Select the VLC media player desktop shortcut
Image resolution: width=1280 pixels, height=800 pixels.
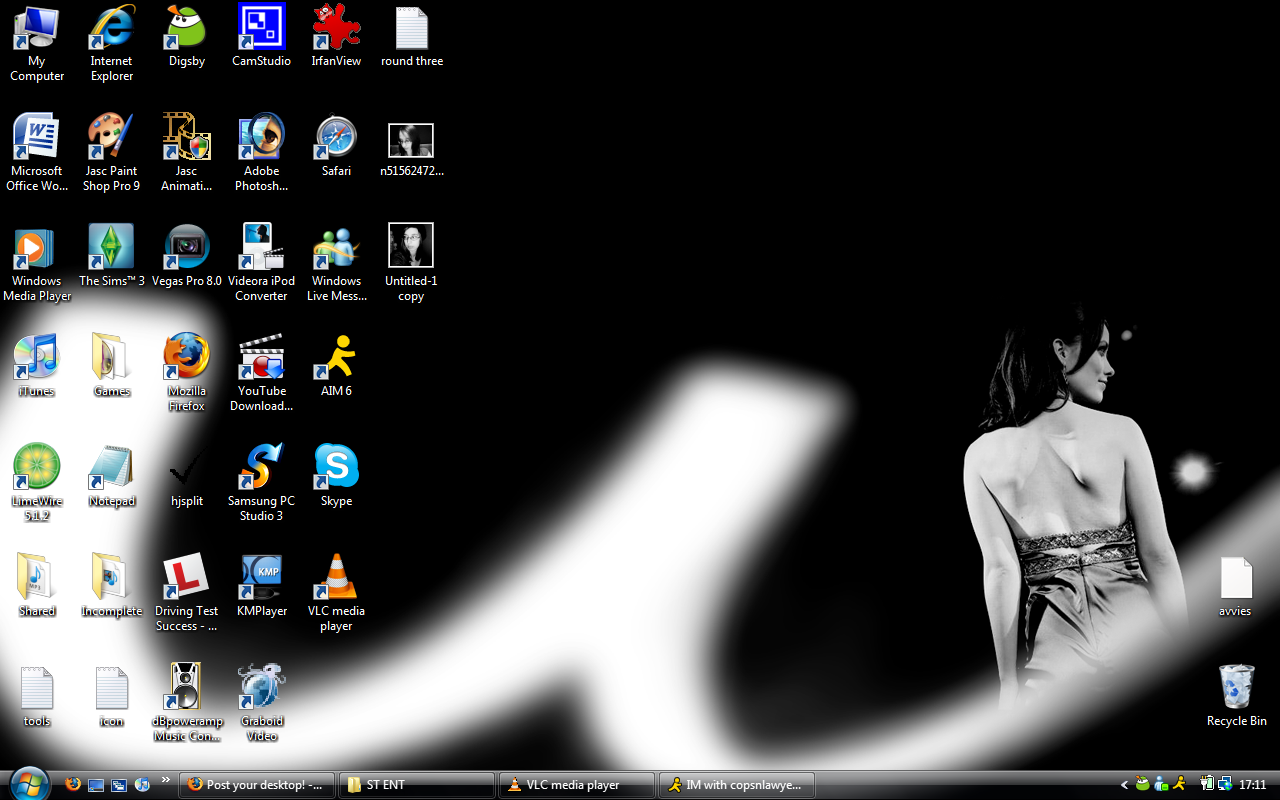tap(336, 578)
